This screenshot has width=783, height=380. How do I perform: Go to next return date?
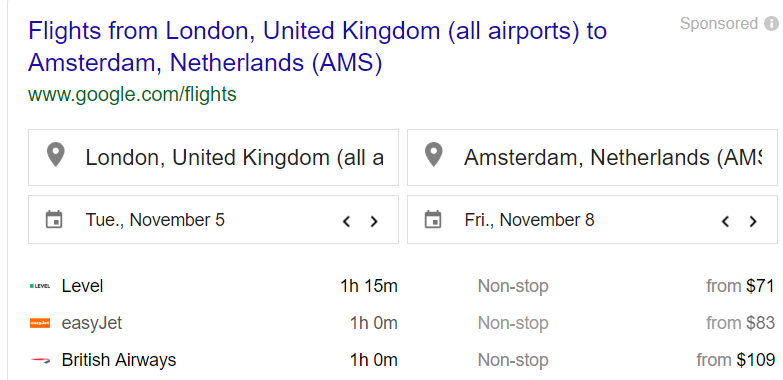pyautogui.click(x=753, y=221)
